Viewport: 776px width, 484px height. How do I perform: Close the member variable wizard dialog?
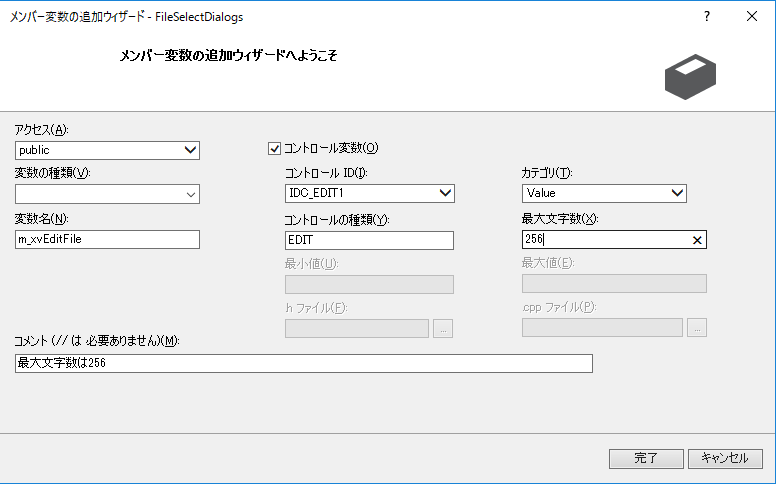click(752, 16)
